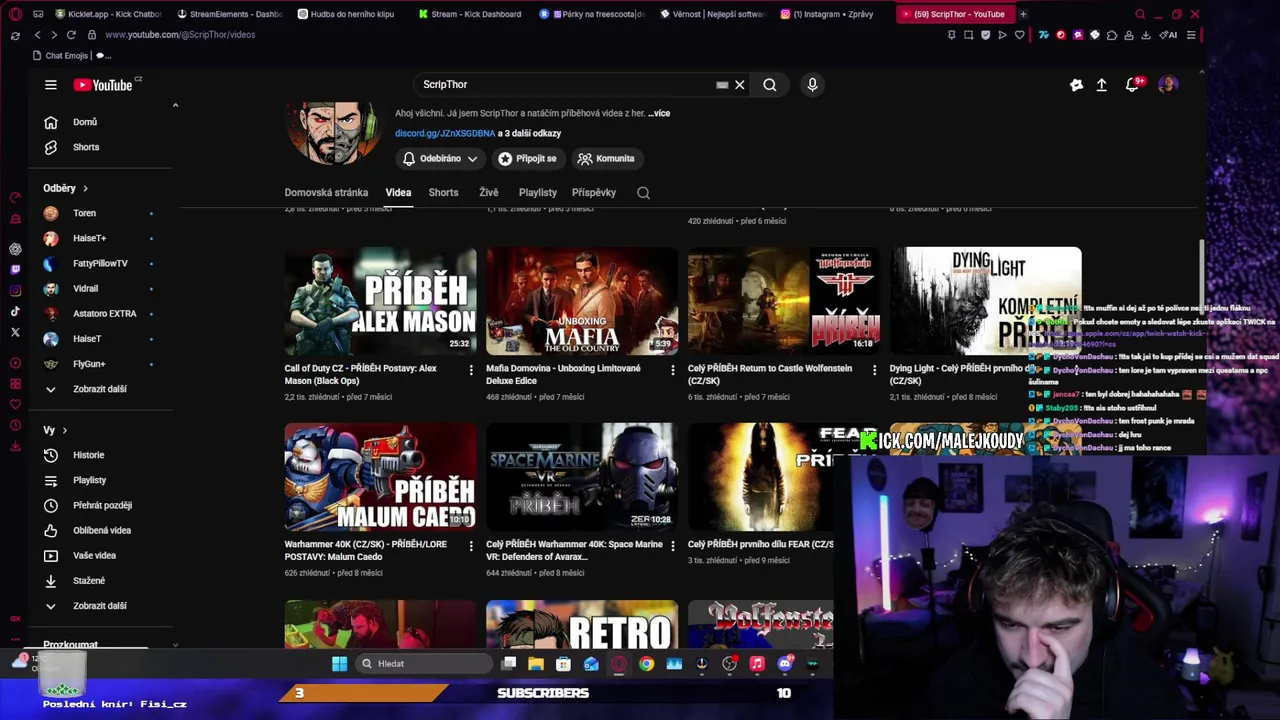Image resolution: width=1280 pixels, height=720 pixels.
Task: Switch to the channel Shorts tab
Action: tap(443, 192)
